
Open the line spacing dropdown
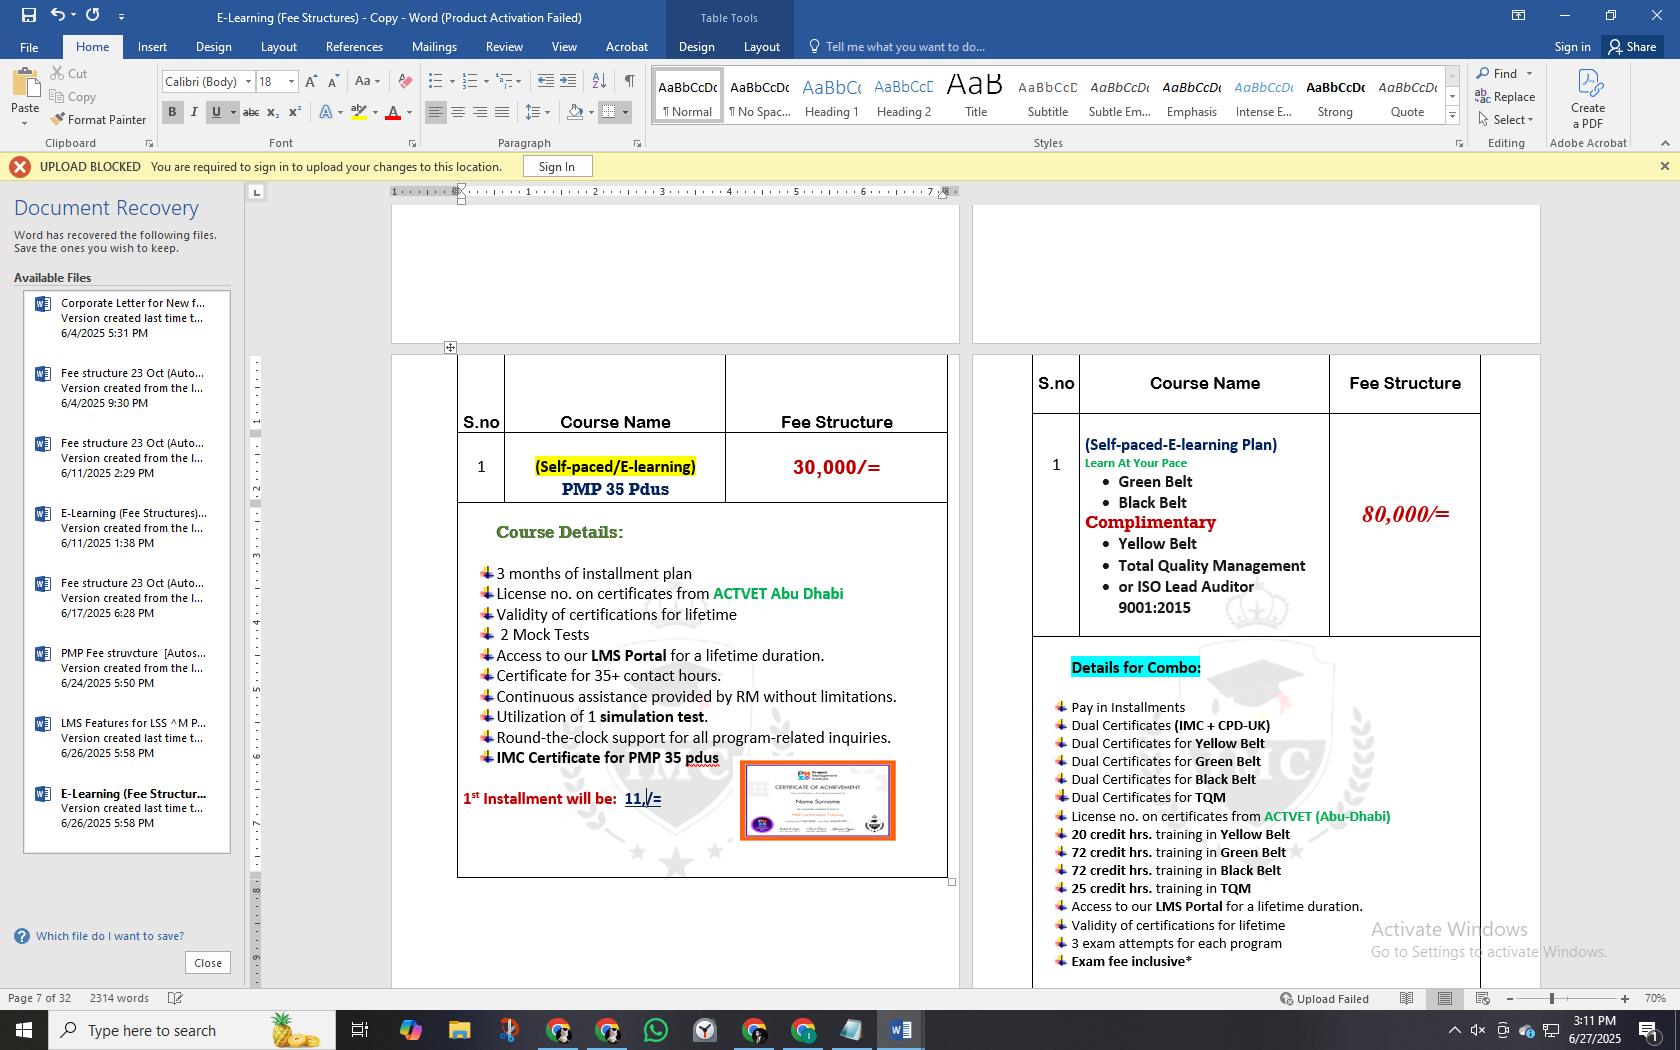[x=538, y=112]
